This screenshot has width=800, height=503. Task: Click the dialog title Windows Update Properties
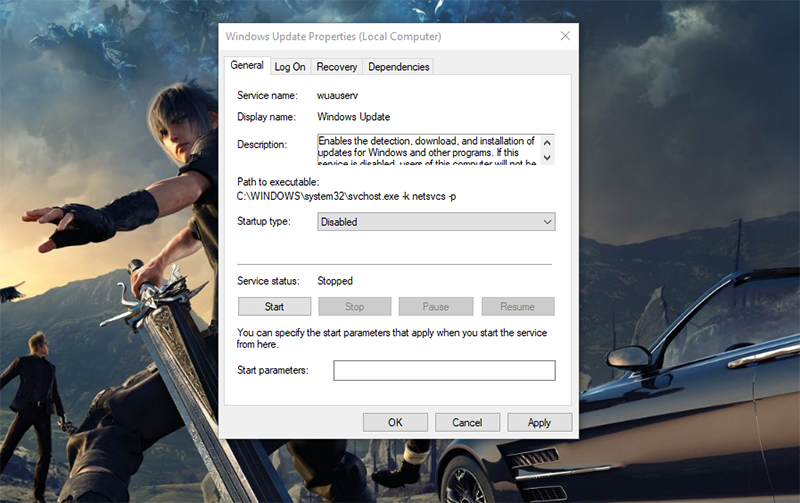click(333, 36)
